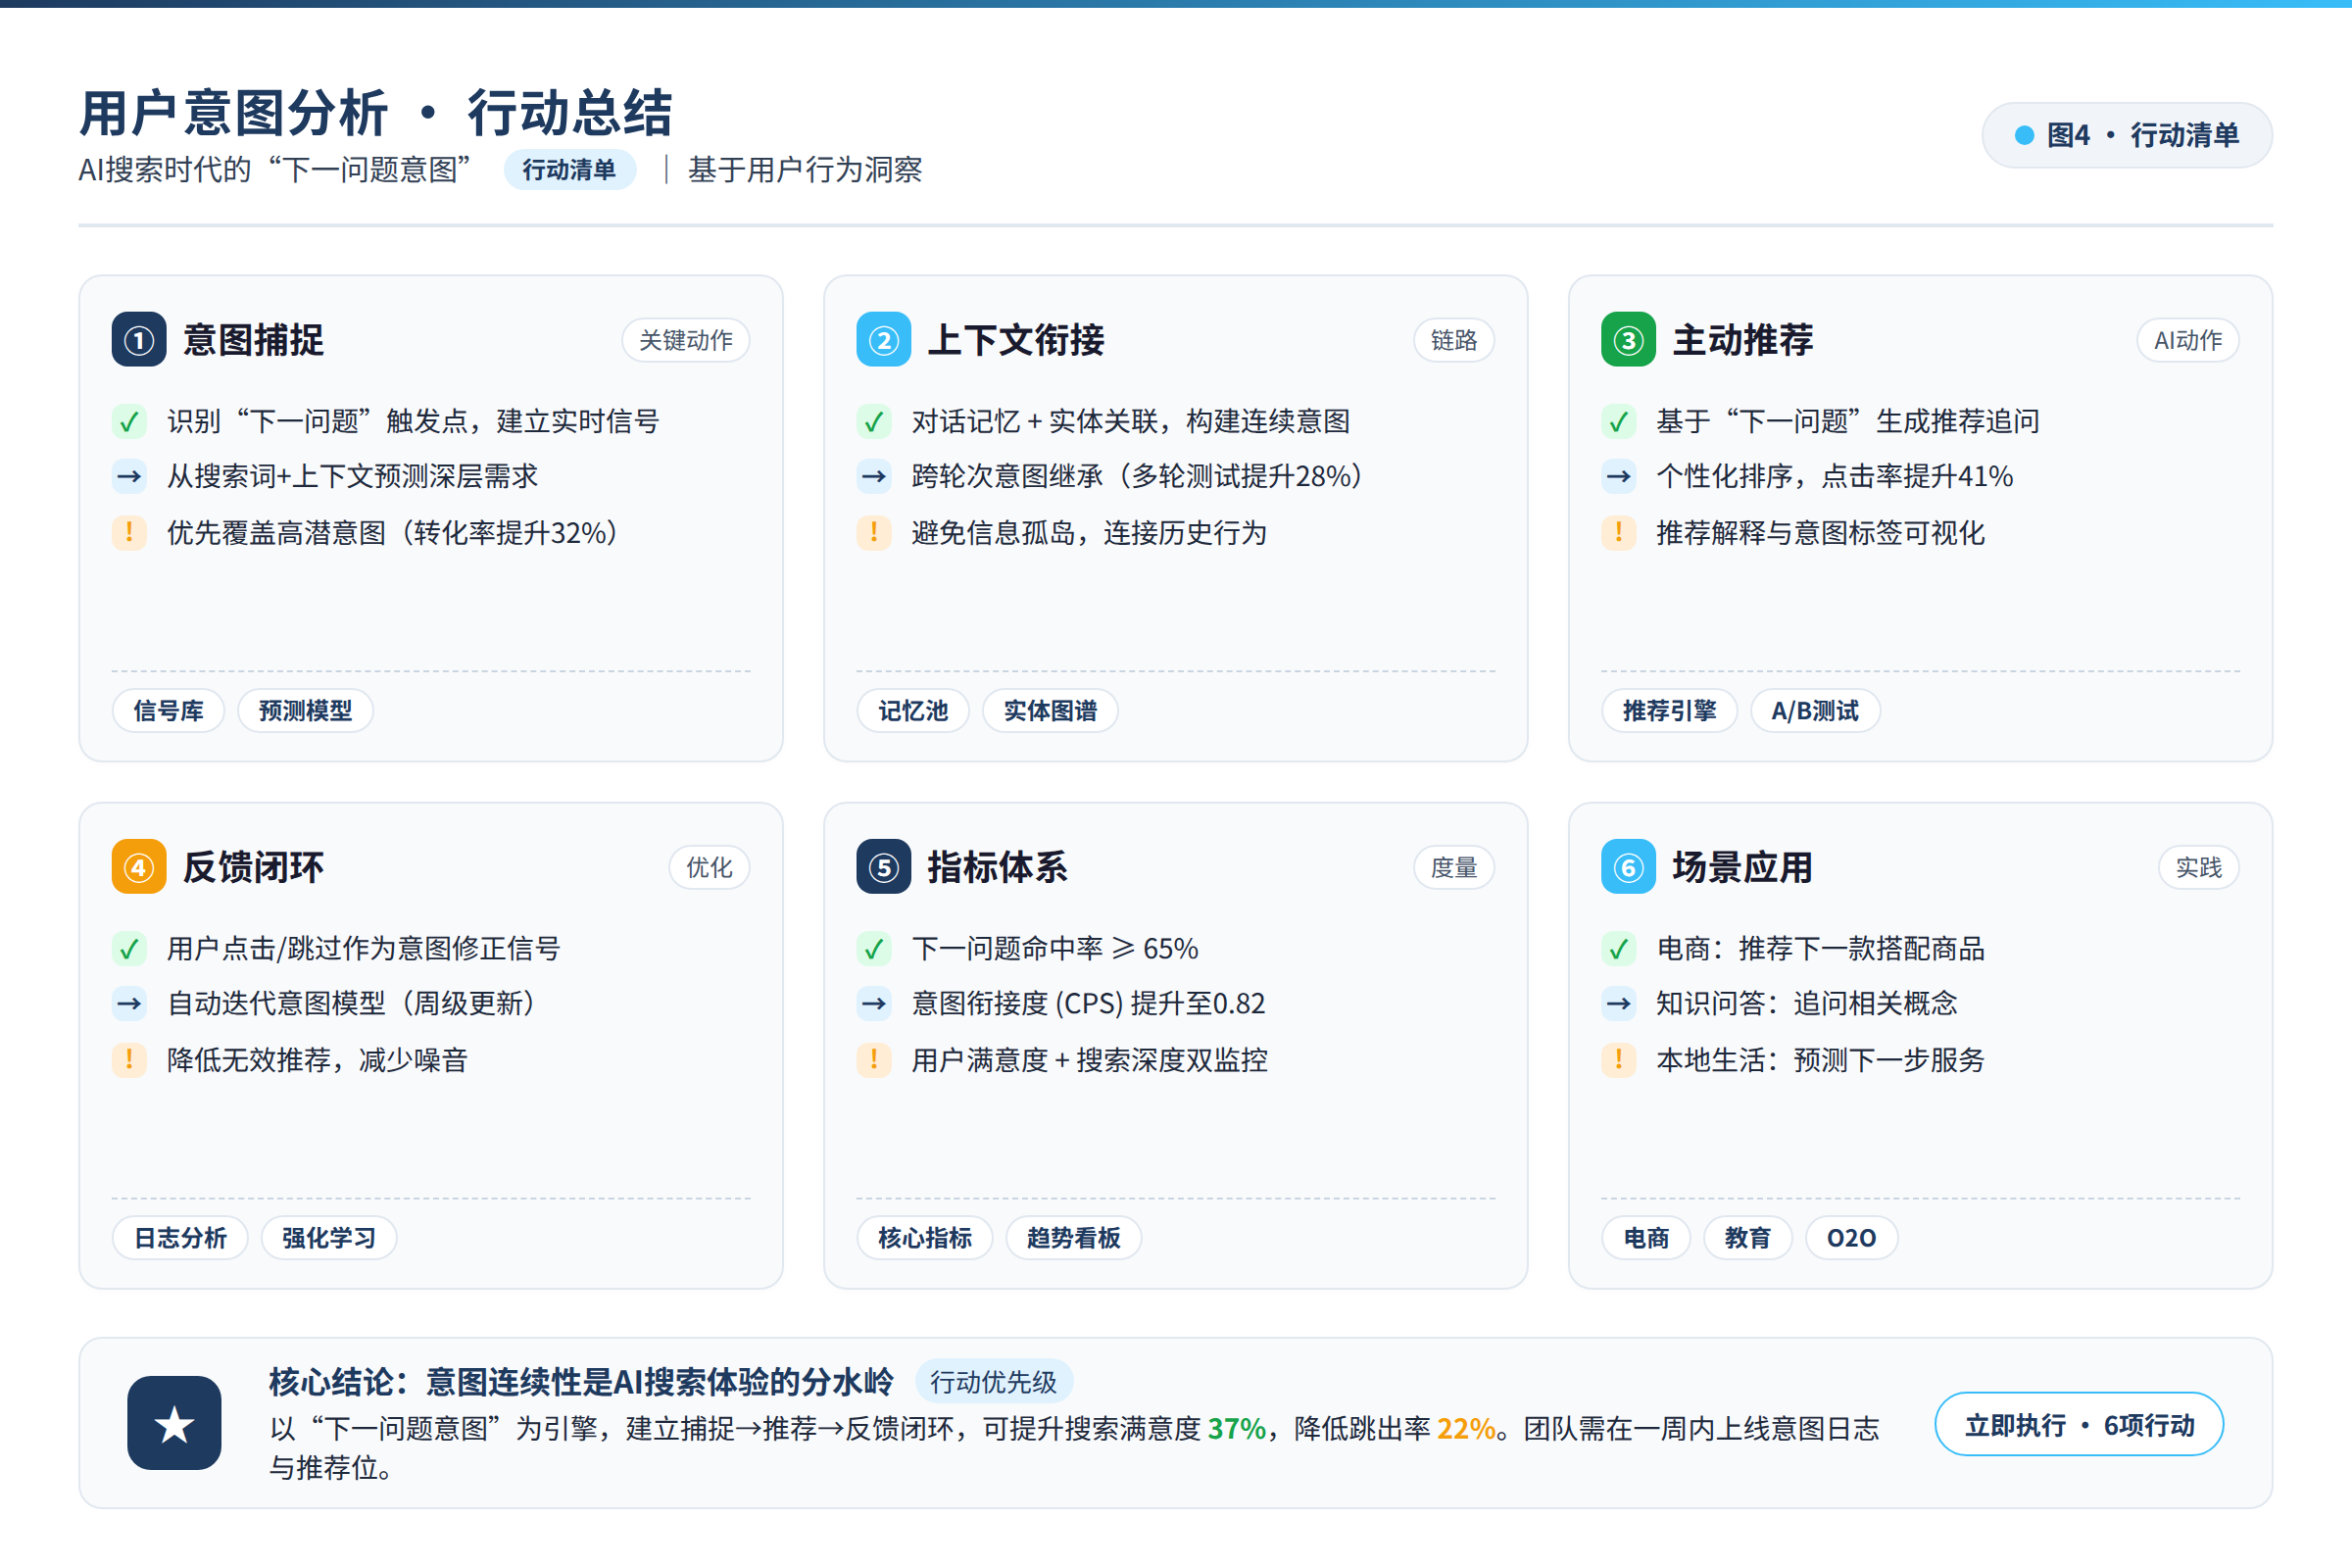Screen dimensions: 2352x1568
Task: Click the checkmark icon before 对话记忆 + 实体关联
Action: pyautogui.click(x=874, y=421)
